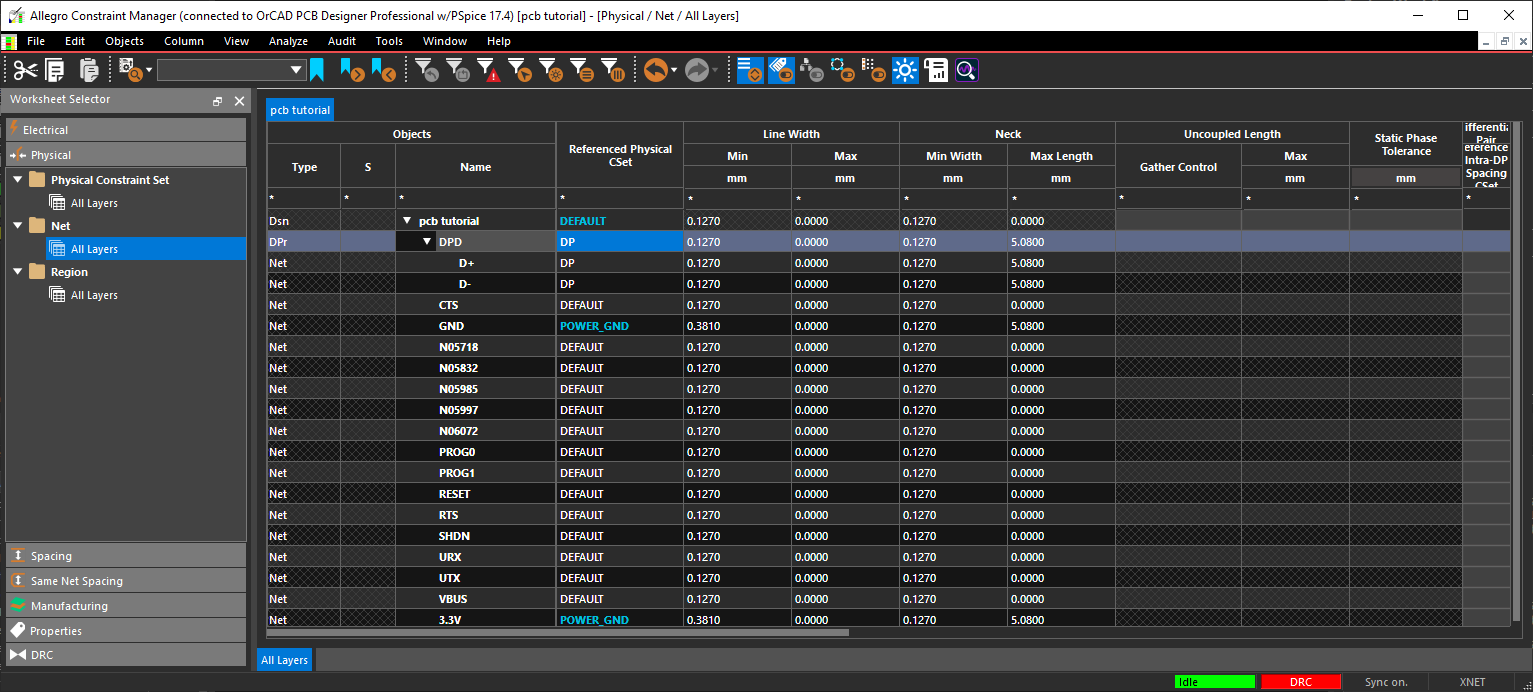Select the GND net's POWER_GND cell
The image size is (1533, 692).
595,326
